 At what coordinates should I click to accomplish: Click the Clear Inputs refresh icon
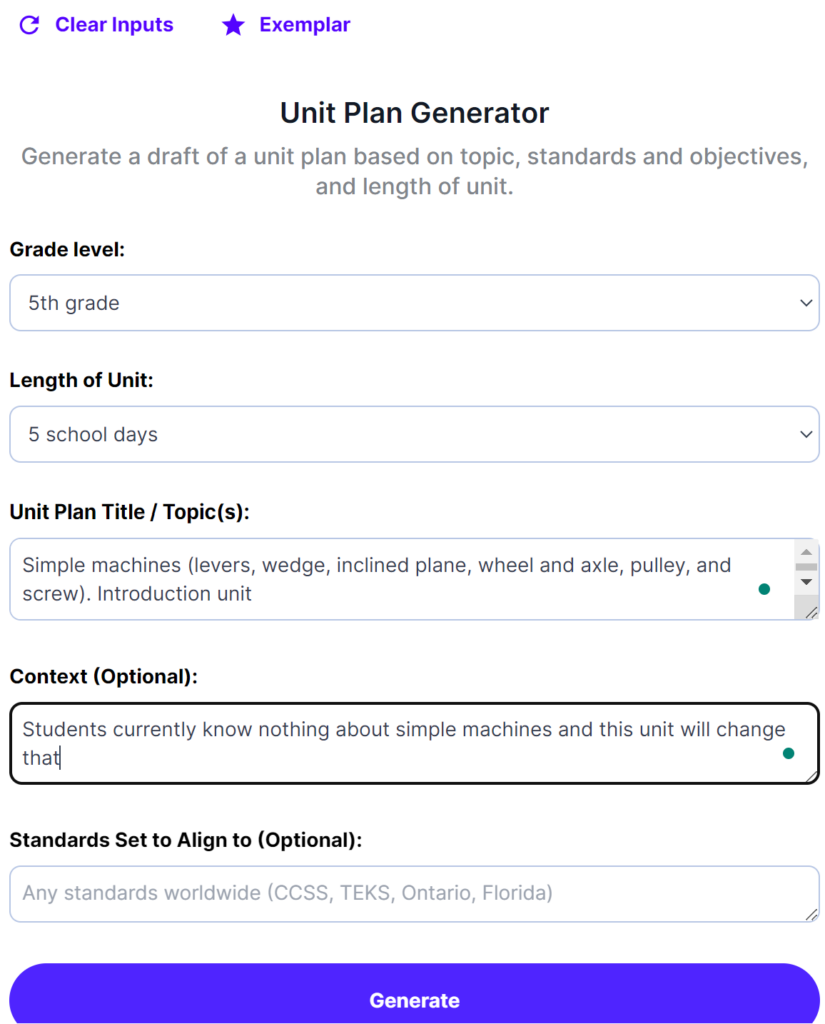30,25
